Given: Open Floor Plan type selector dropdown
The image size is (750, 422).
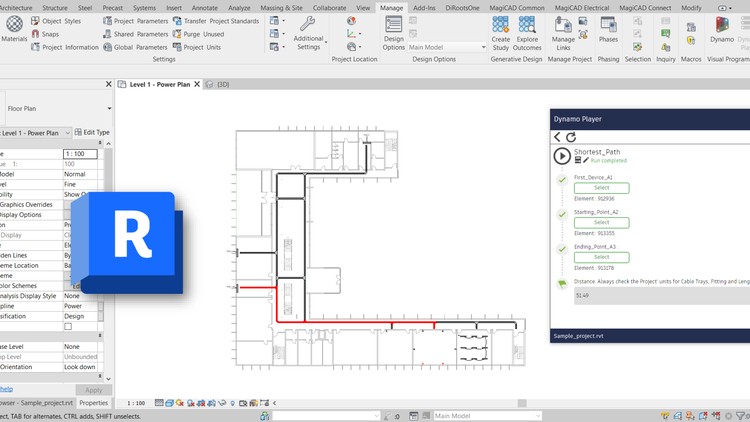Looking at the screenshot, I should pyautogui.click(x=109, y=109).
